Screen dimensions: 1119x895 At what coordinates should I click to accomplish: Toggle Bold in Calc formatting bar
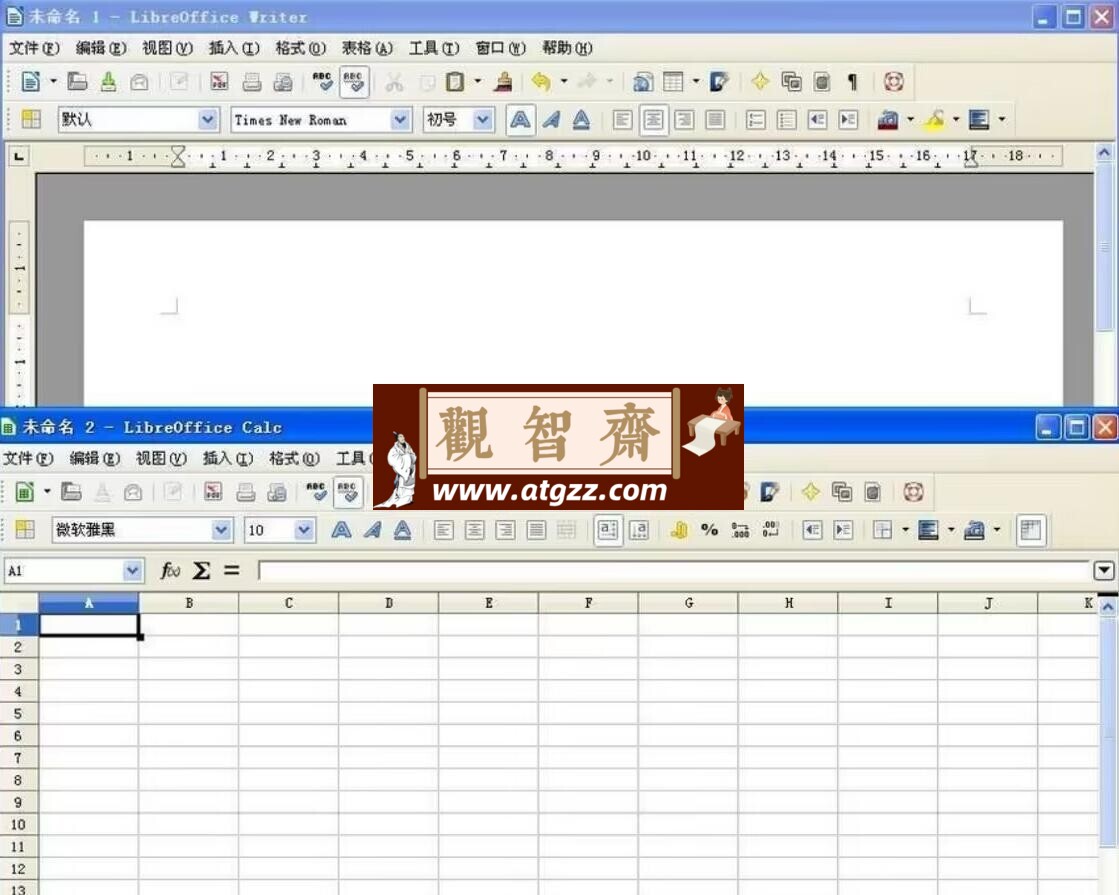(x=342, y=530)
